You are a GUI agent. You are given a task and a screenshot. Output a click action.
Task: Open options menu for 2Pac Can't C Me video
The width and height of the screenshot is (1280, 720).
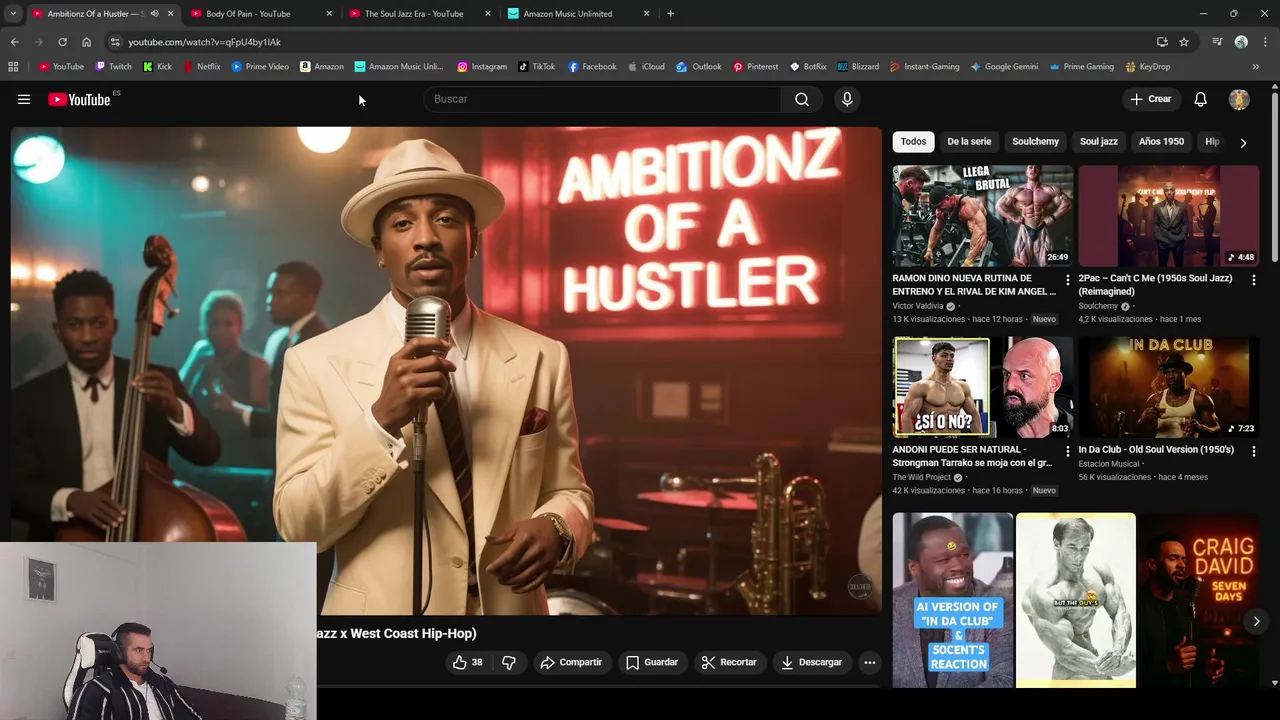1253,280
